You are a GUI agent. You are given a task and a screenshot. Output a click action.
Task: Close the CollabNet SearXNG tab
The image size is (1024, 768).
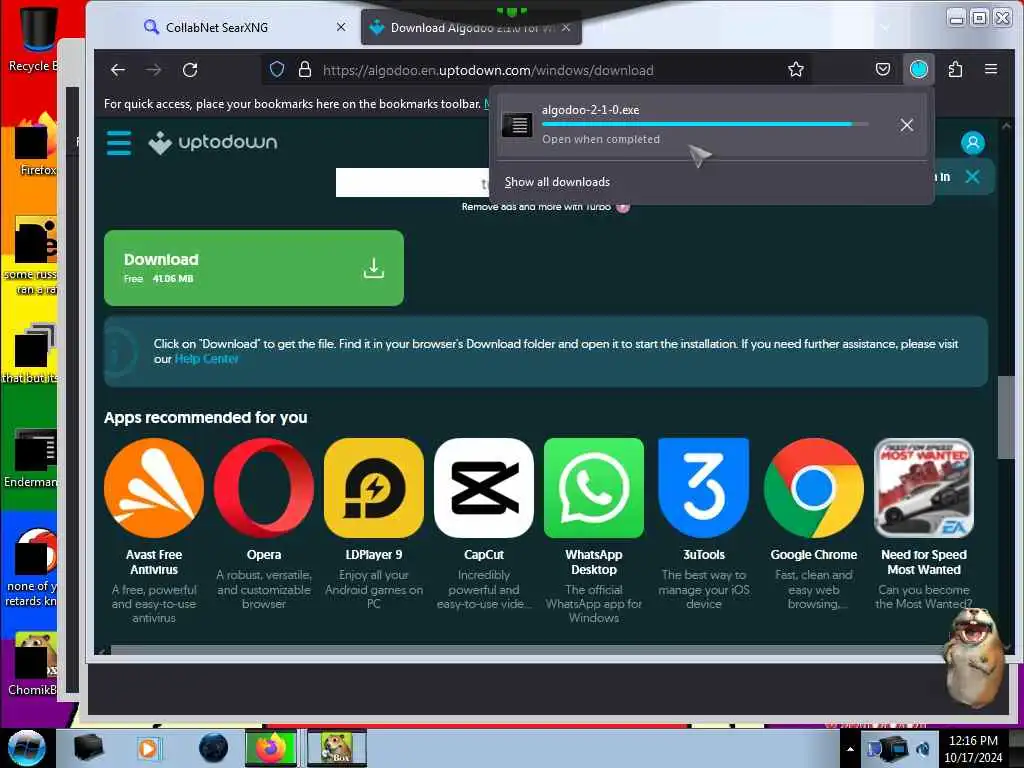(x=341, y=27)
